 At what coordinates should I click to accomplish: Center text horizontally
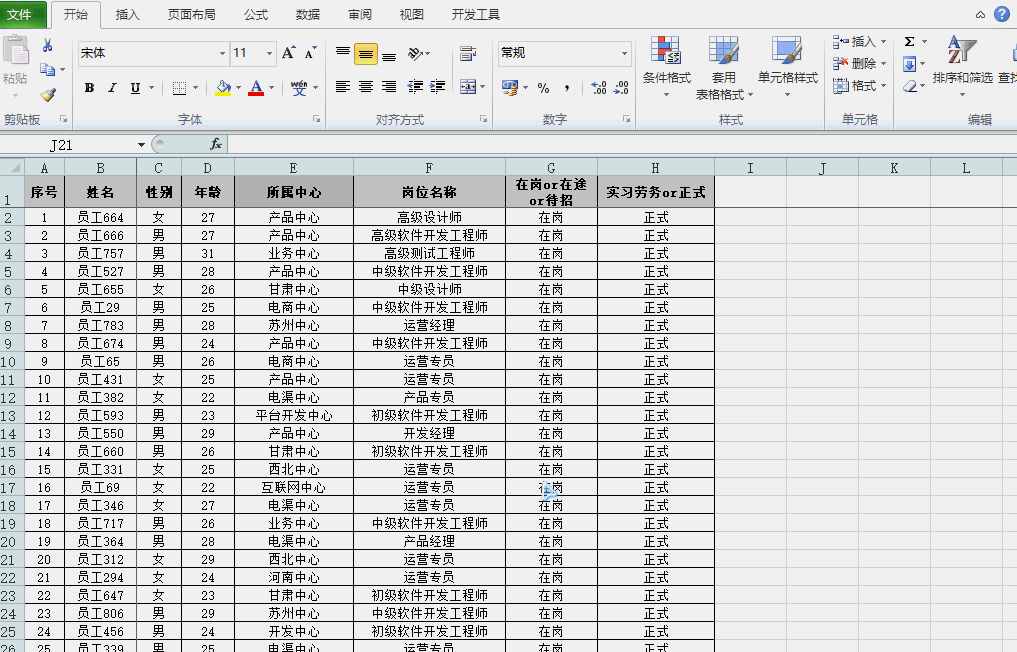click(366, 86)
